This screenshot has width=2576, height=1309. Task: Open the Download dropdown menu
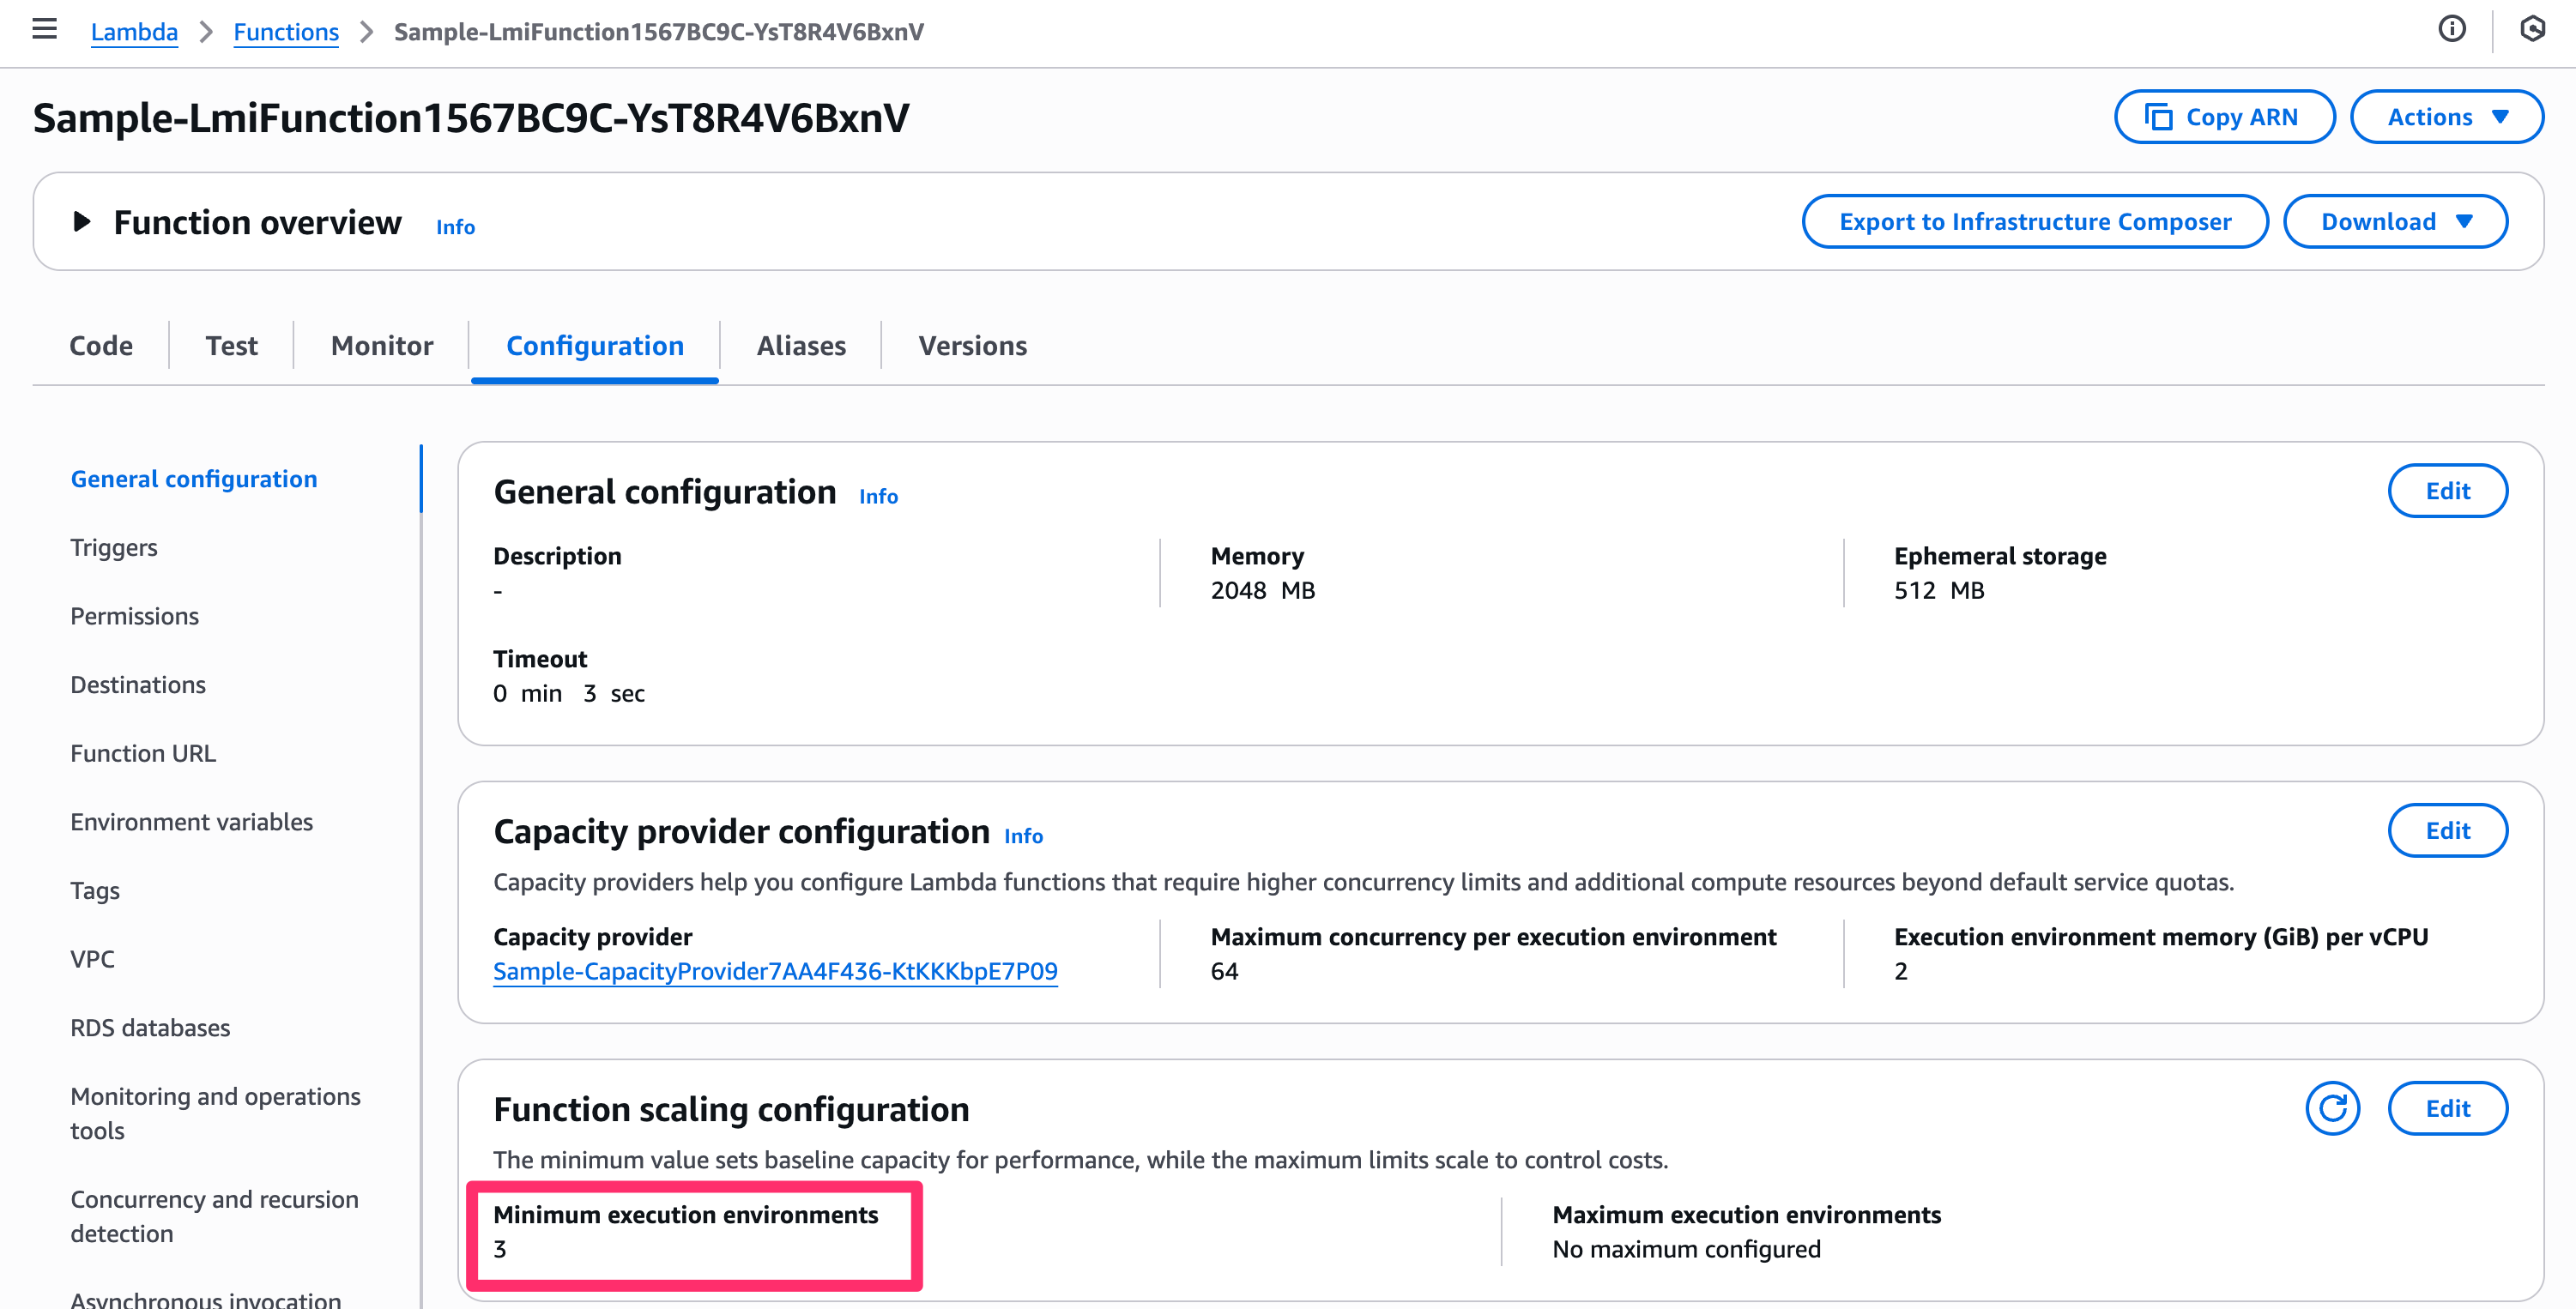pos(2394,222)
